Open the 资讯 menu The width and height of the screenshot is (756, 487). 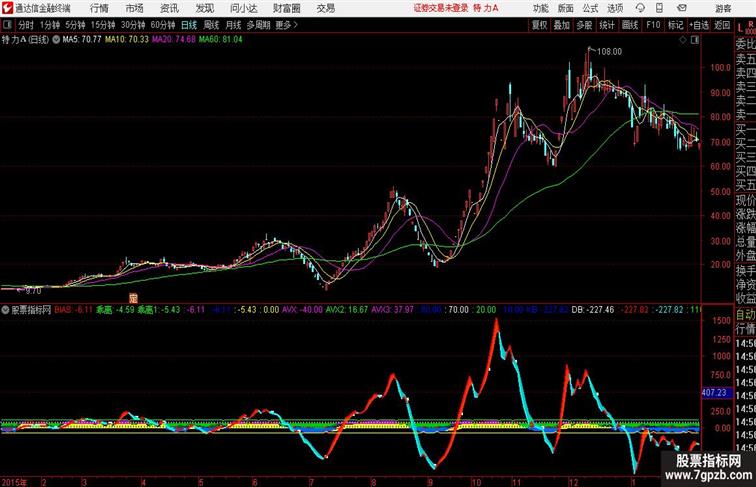point(169,8)
